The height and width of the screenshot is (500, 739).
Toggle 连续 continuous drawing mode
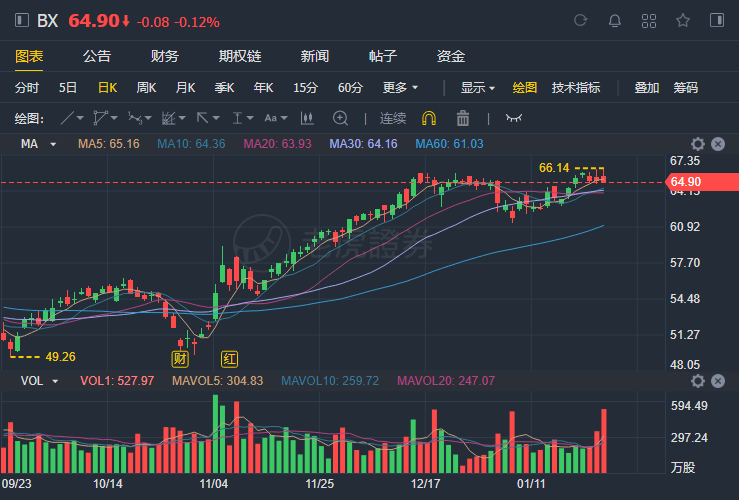pyautogui.click(x=393, y=118)
